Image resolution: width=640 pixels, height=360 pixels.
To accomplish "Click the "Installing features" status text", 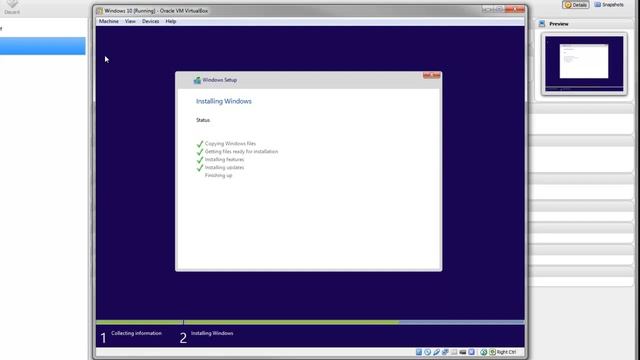I will 224,160.
